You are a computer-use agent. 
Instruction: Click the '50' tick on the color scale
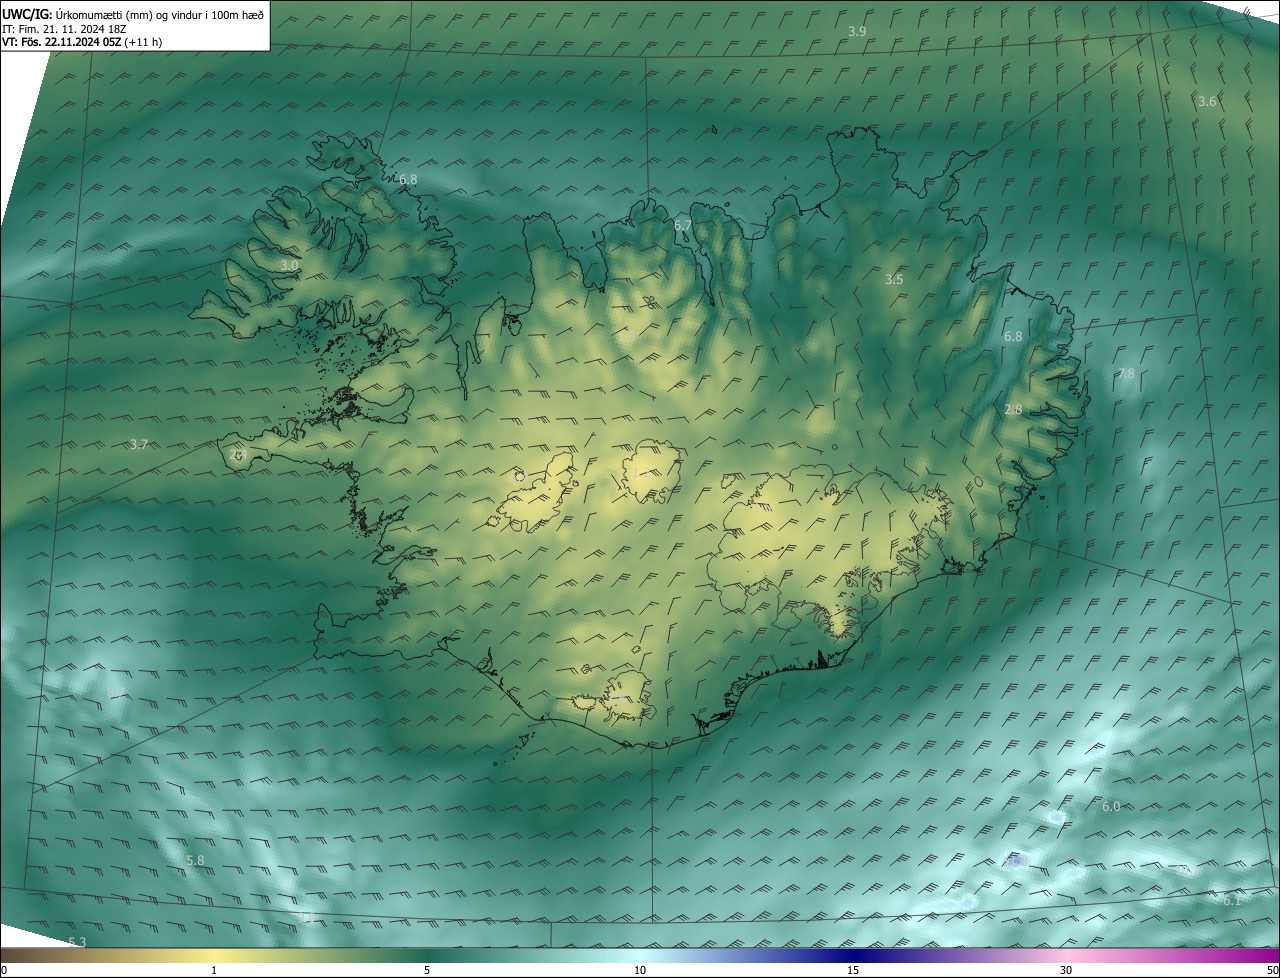tap(1272, 970)
